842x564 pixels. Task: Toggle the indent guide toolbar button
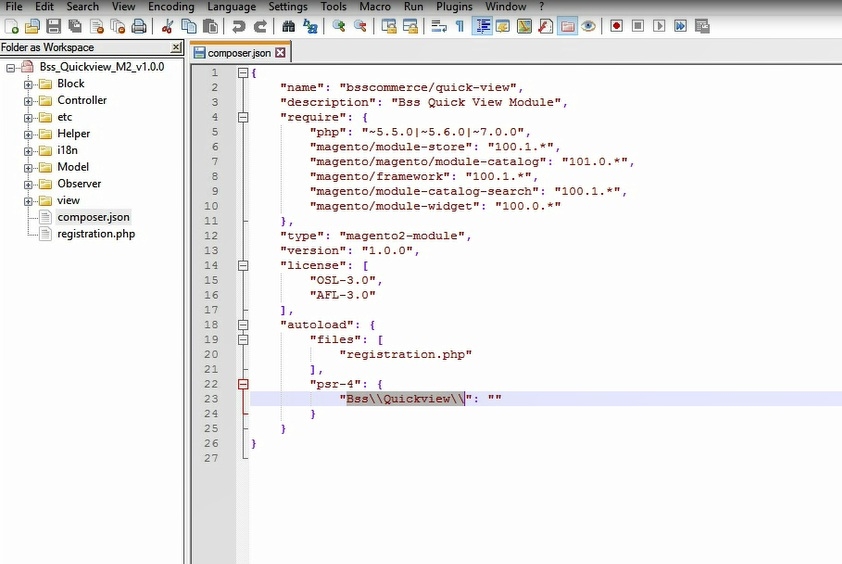tap(482, 26)
